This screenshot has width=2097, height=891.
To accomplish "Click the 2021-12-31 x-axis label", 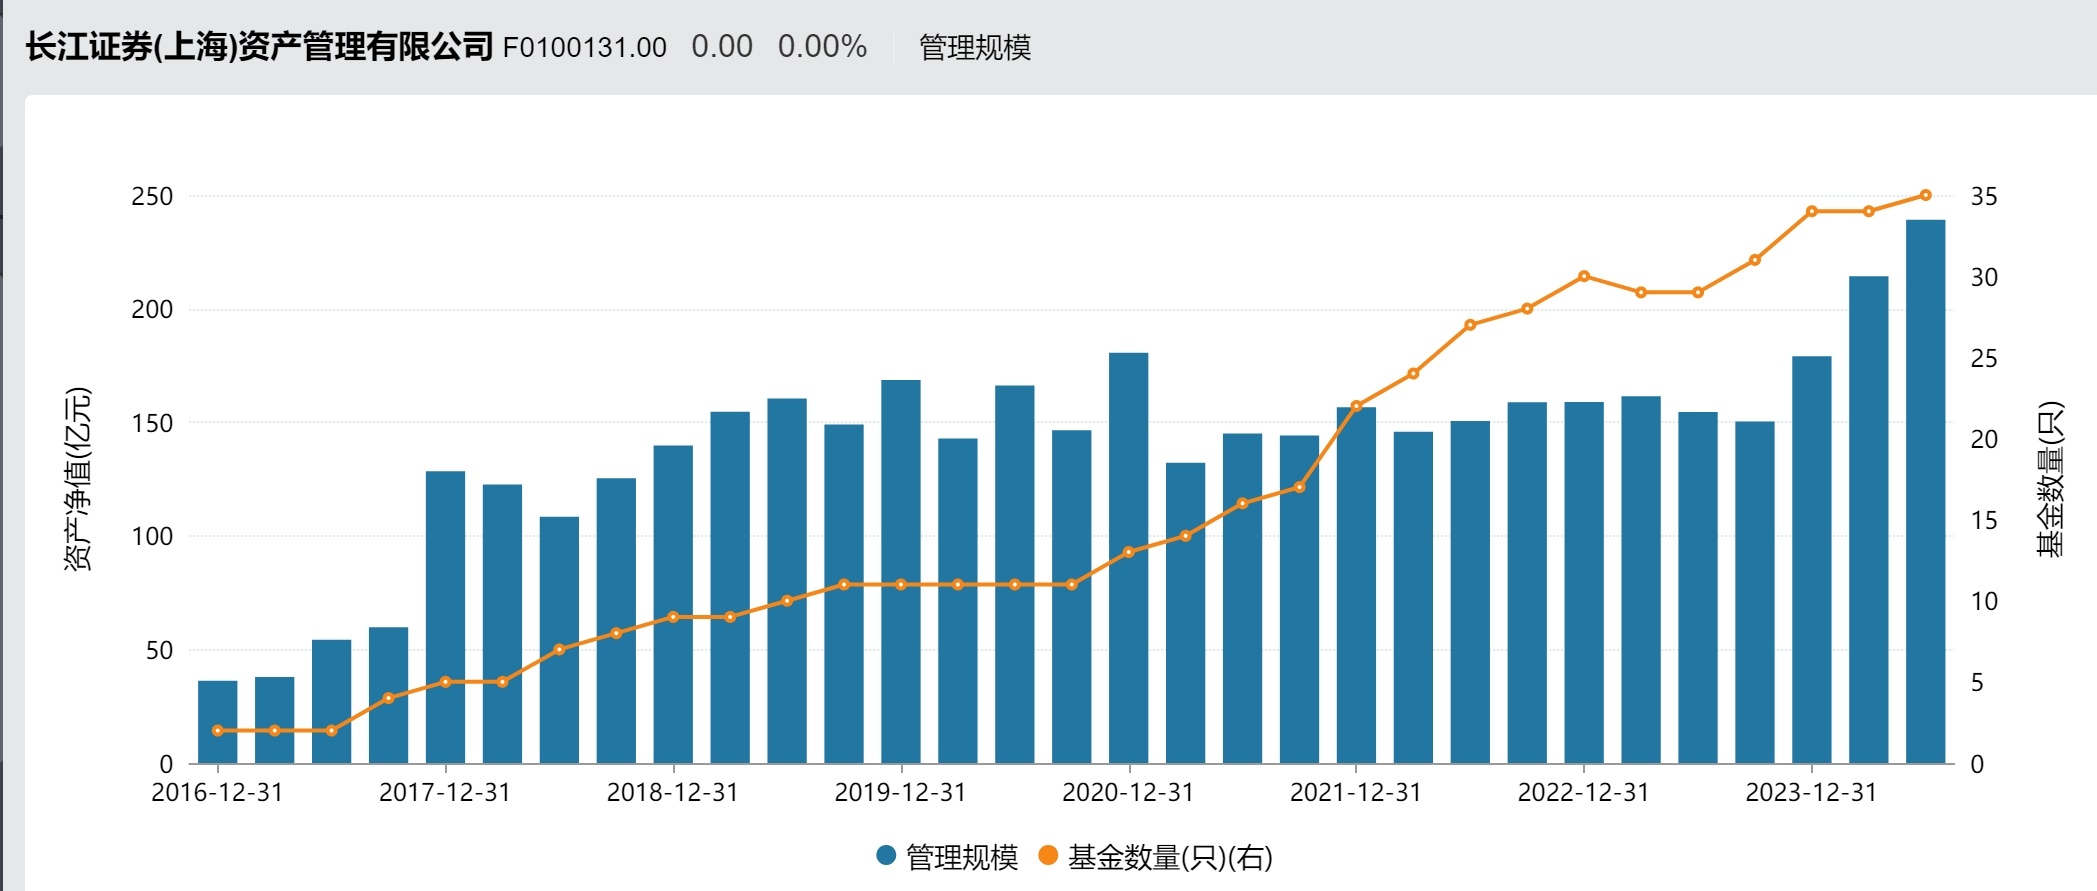I will (1356, 793).
